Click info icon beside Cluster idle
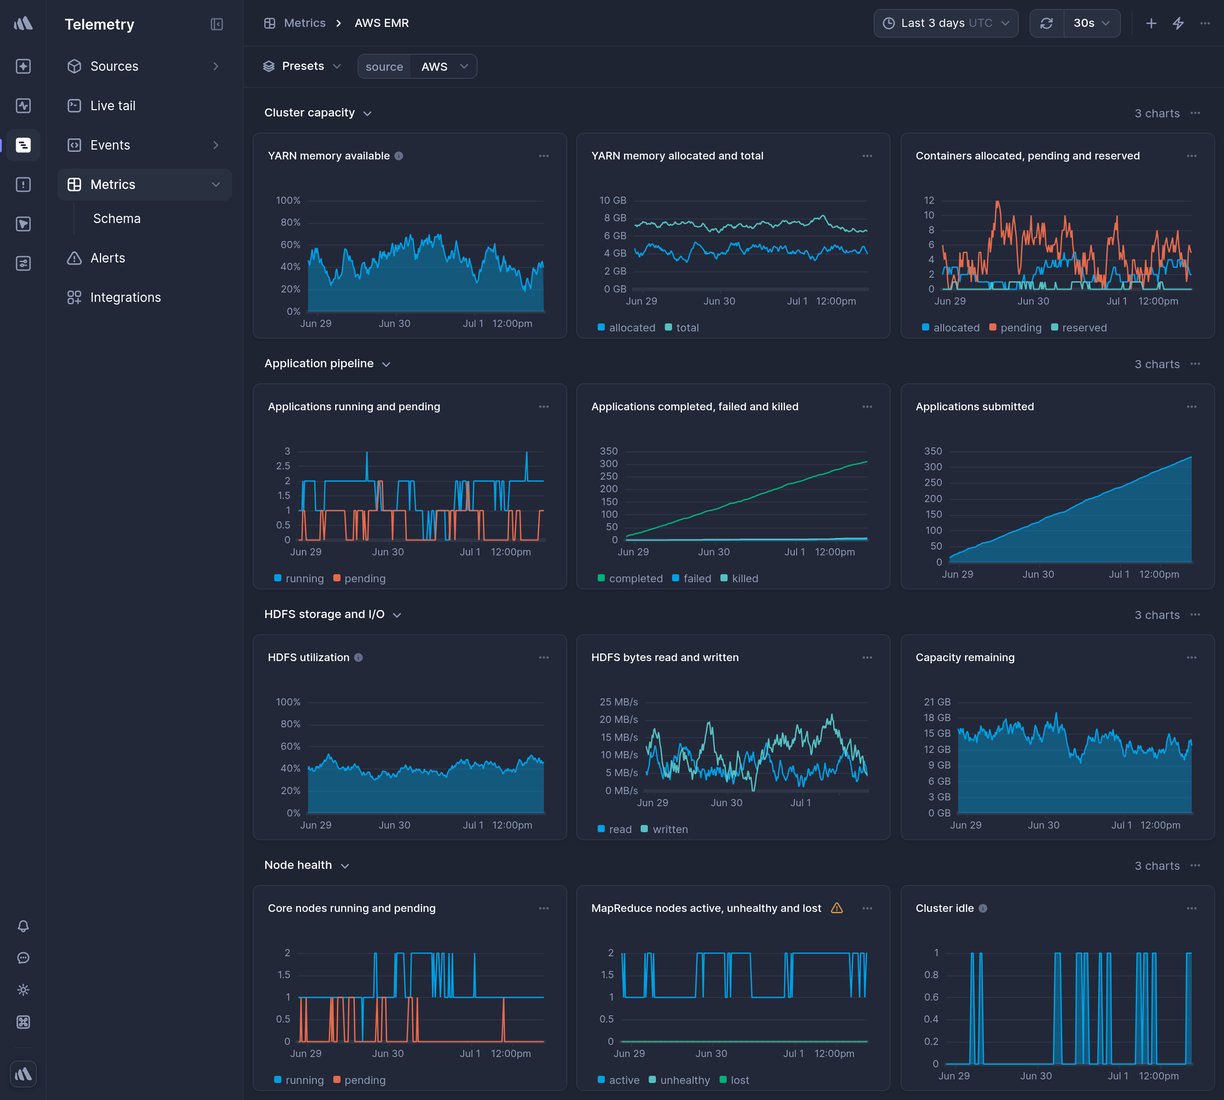The width and height of the screenshot is (1224, 1100). 983,908
